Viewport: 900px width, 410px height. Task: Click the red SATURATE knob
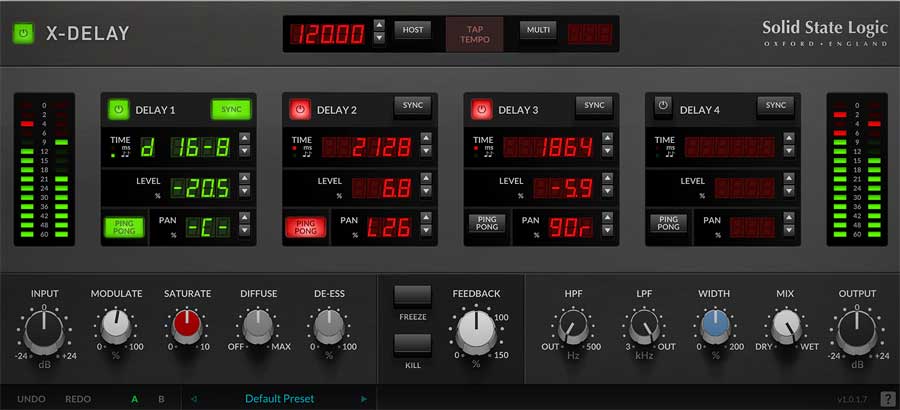(187, 327)
